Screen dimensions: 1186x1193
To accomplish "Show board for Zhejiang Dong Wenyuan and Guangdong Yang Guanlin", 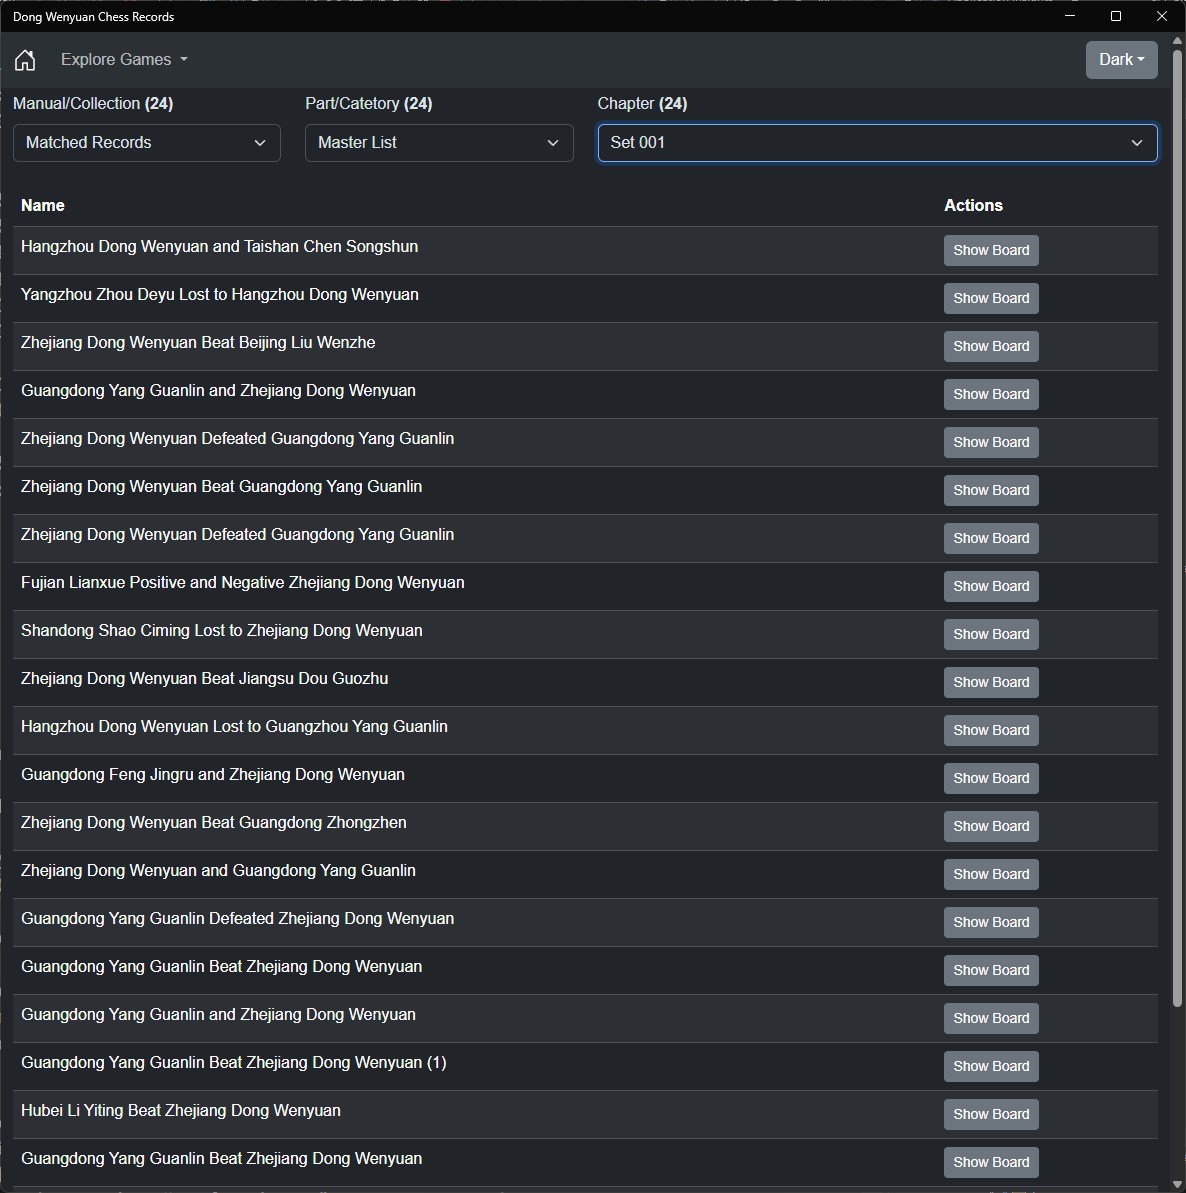I will (990, 873).
